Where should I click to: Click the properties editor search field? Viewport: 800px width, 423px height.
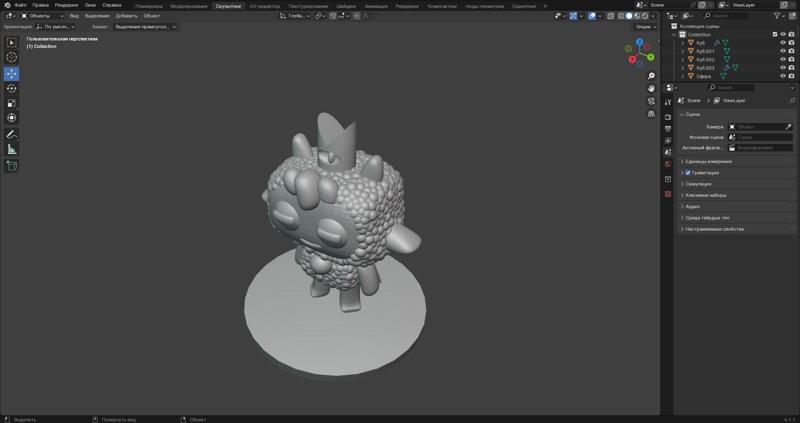point(731,88)
